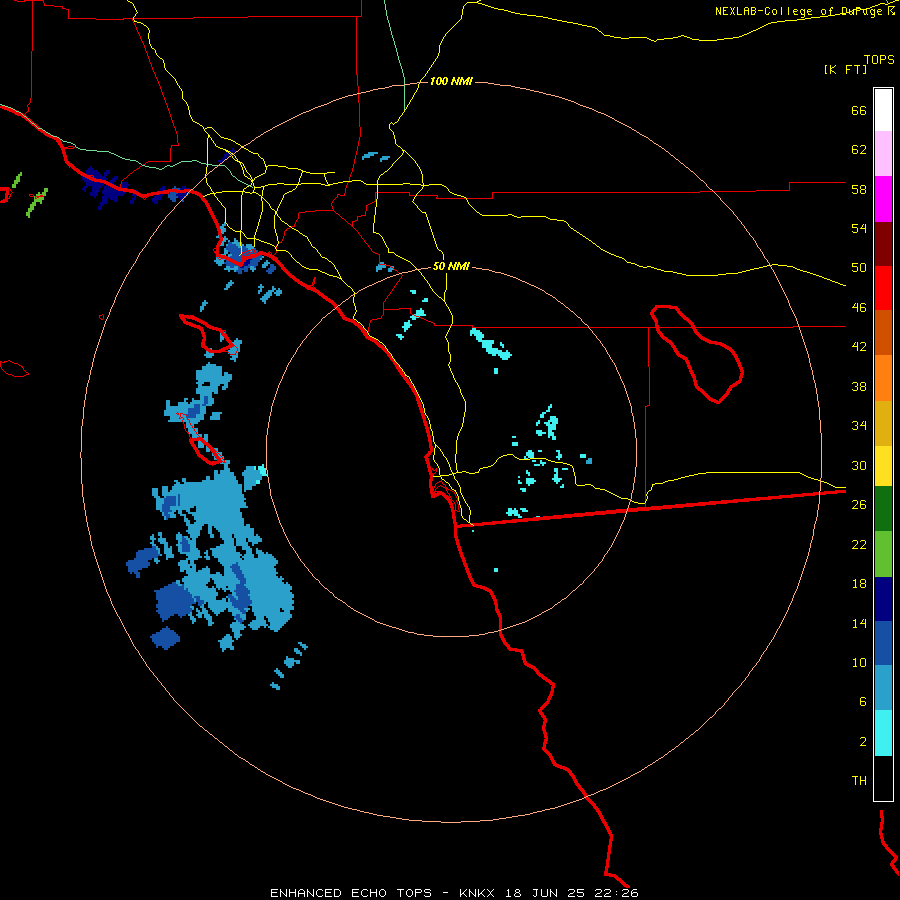
Task: Select the "6" legend value
Action: (x=863, y=702)
